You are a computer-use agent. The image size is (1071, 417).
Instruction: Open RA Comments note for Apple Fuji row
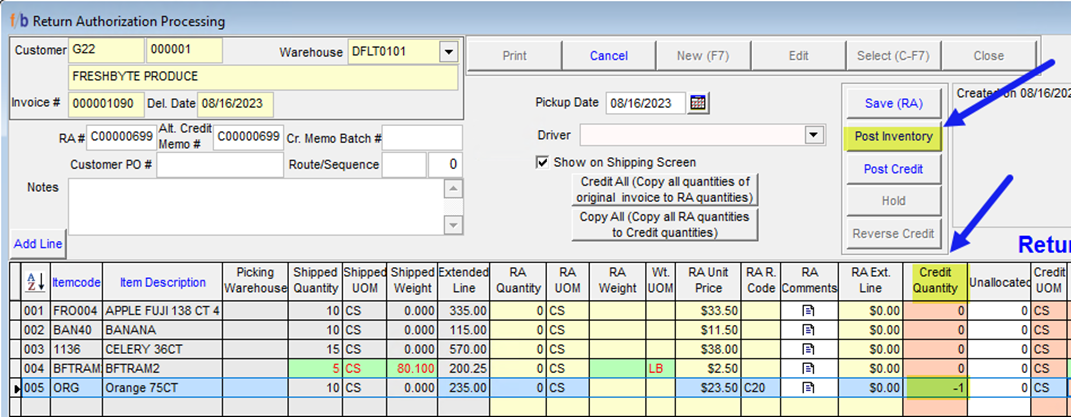tap(810, 310)
